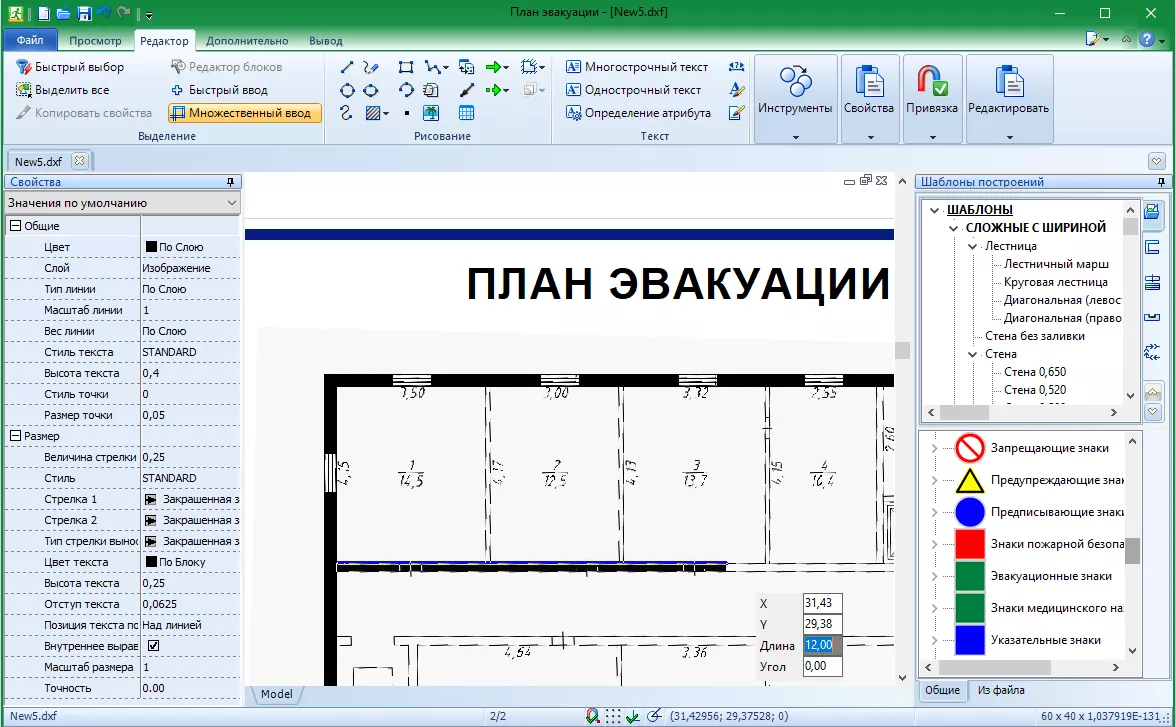Select the Hatch tool
The height and width of the screenshot is (727, 1176).
point(372,112)
